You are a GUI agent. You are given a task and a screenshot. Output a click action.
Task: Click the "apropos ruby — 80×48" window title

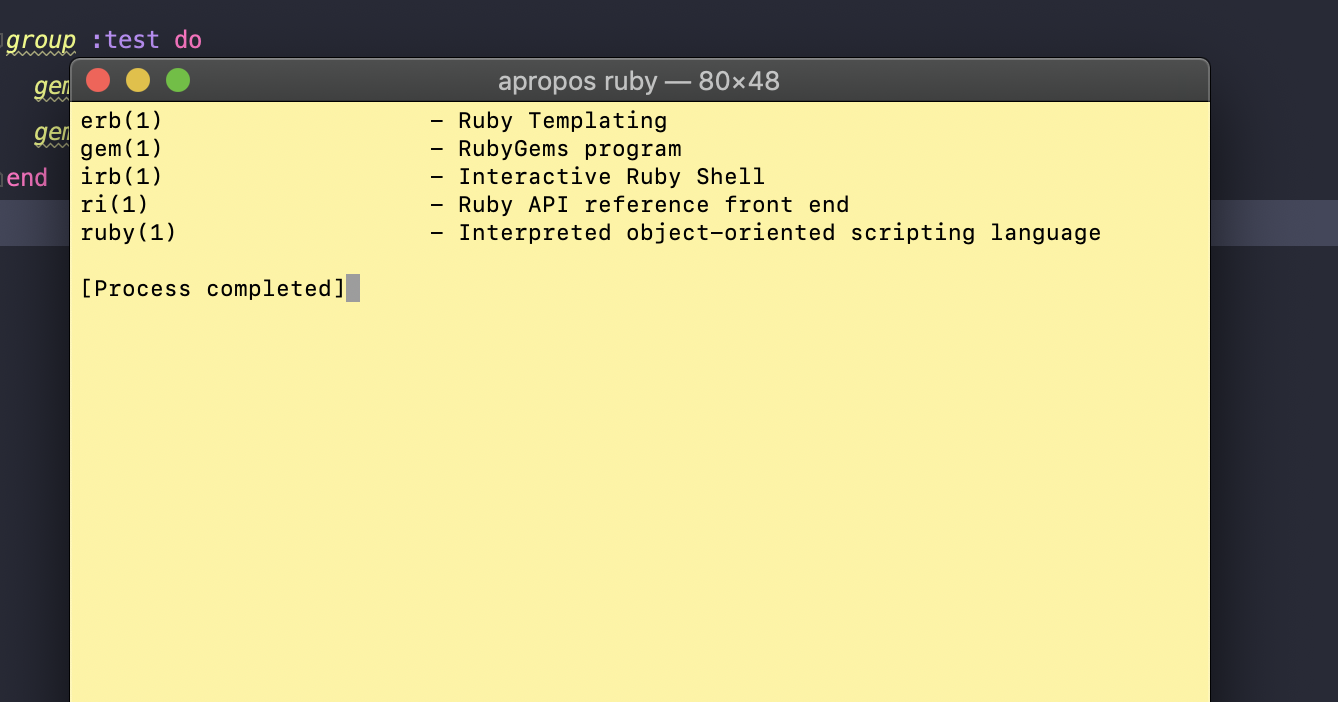point(638,81)
